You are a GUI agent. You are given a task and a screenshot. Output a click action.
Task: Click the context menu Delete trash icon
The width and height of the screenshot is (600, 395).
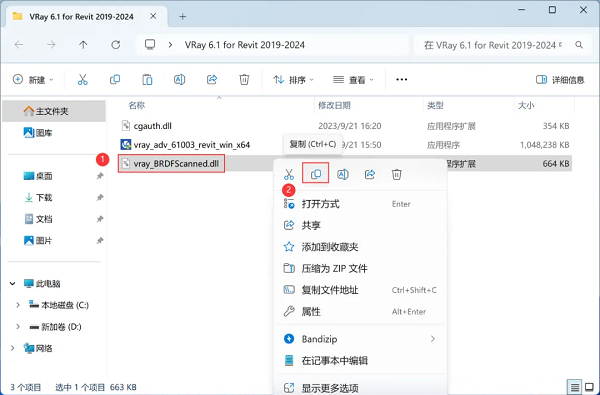(x=396, y=175)
